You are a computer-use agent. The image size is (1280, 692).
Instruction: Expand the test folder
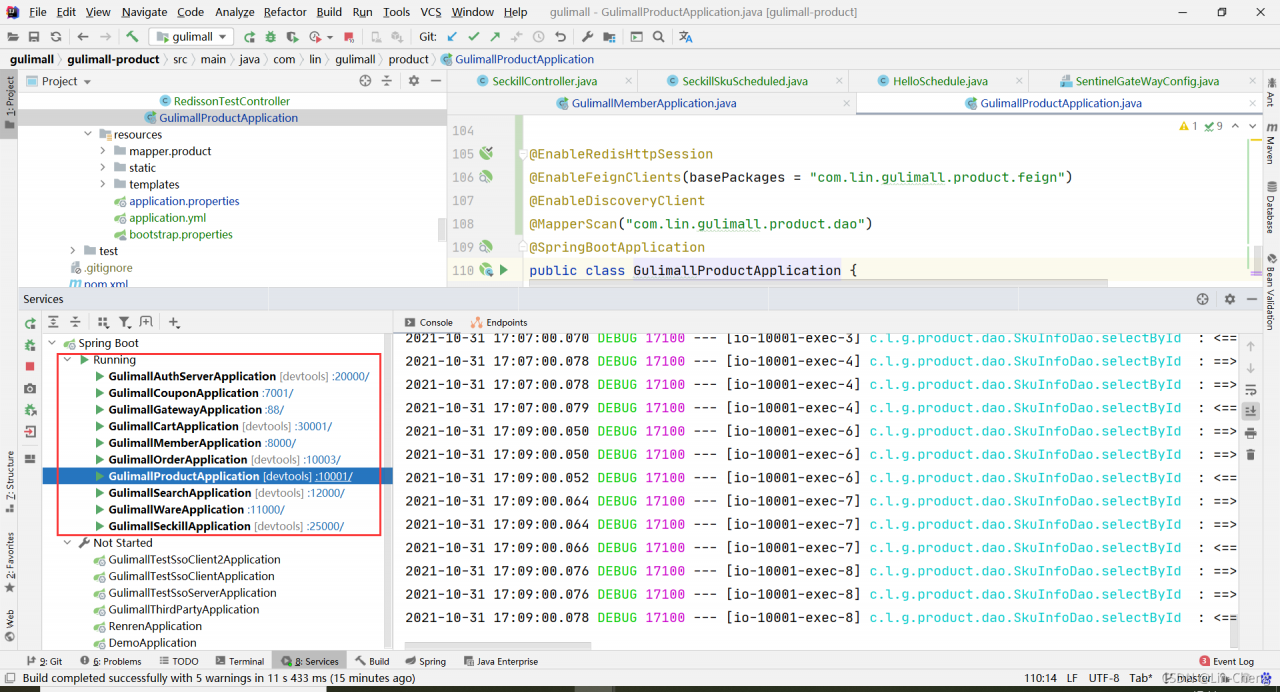click(73, 251)
